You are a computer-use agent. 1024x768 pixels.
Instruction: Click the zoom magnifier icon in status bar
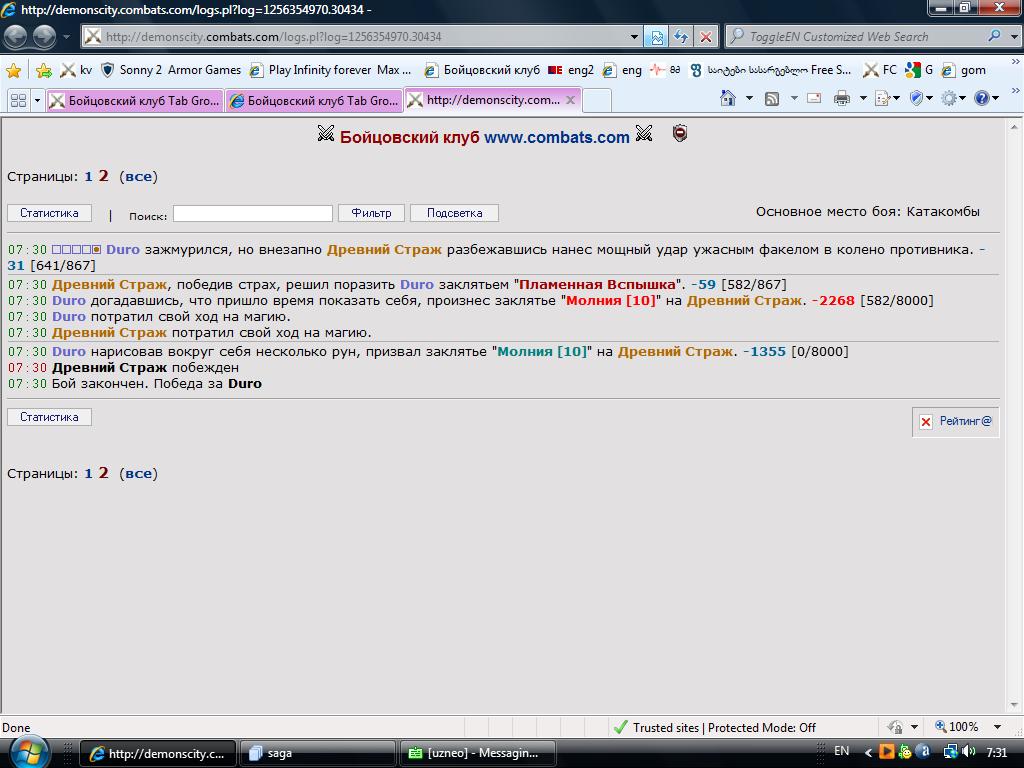940,726
